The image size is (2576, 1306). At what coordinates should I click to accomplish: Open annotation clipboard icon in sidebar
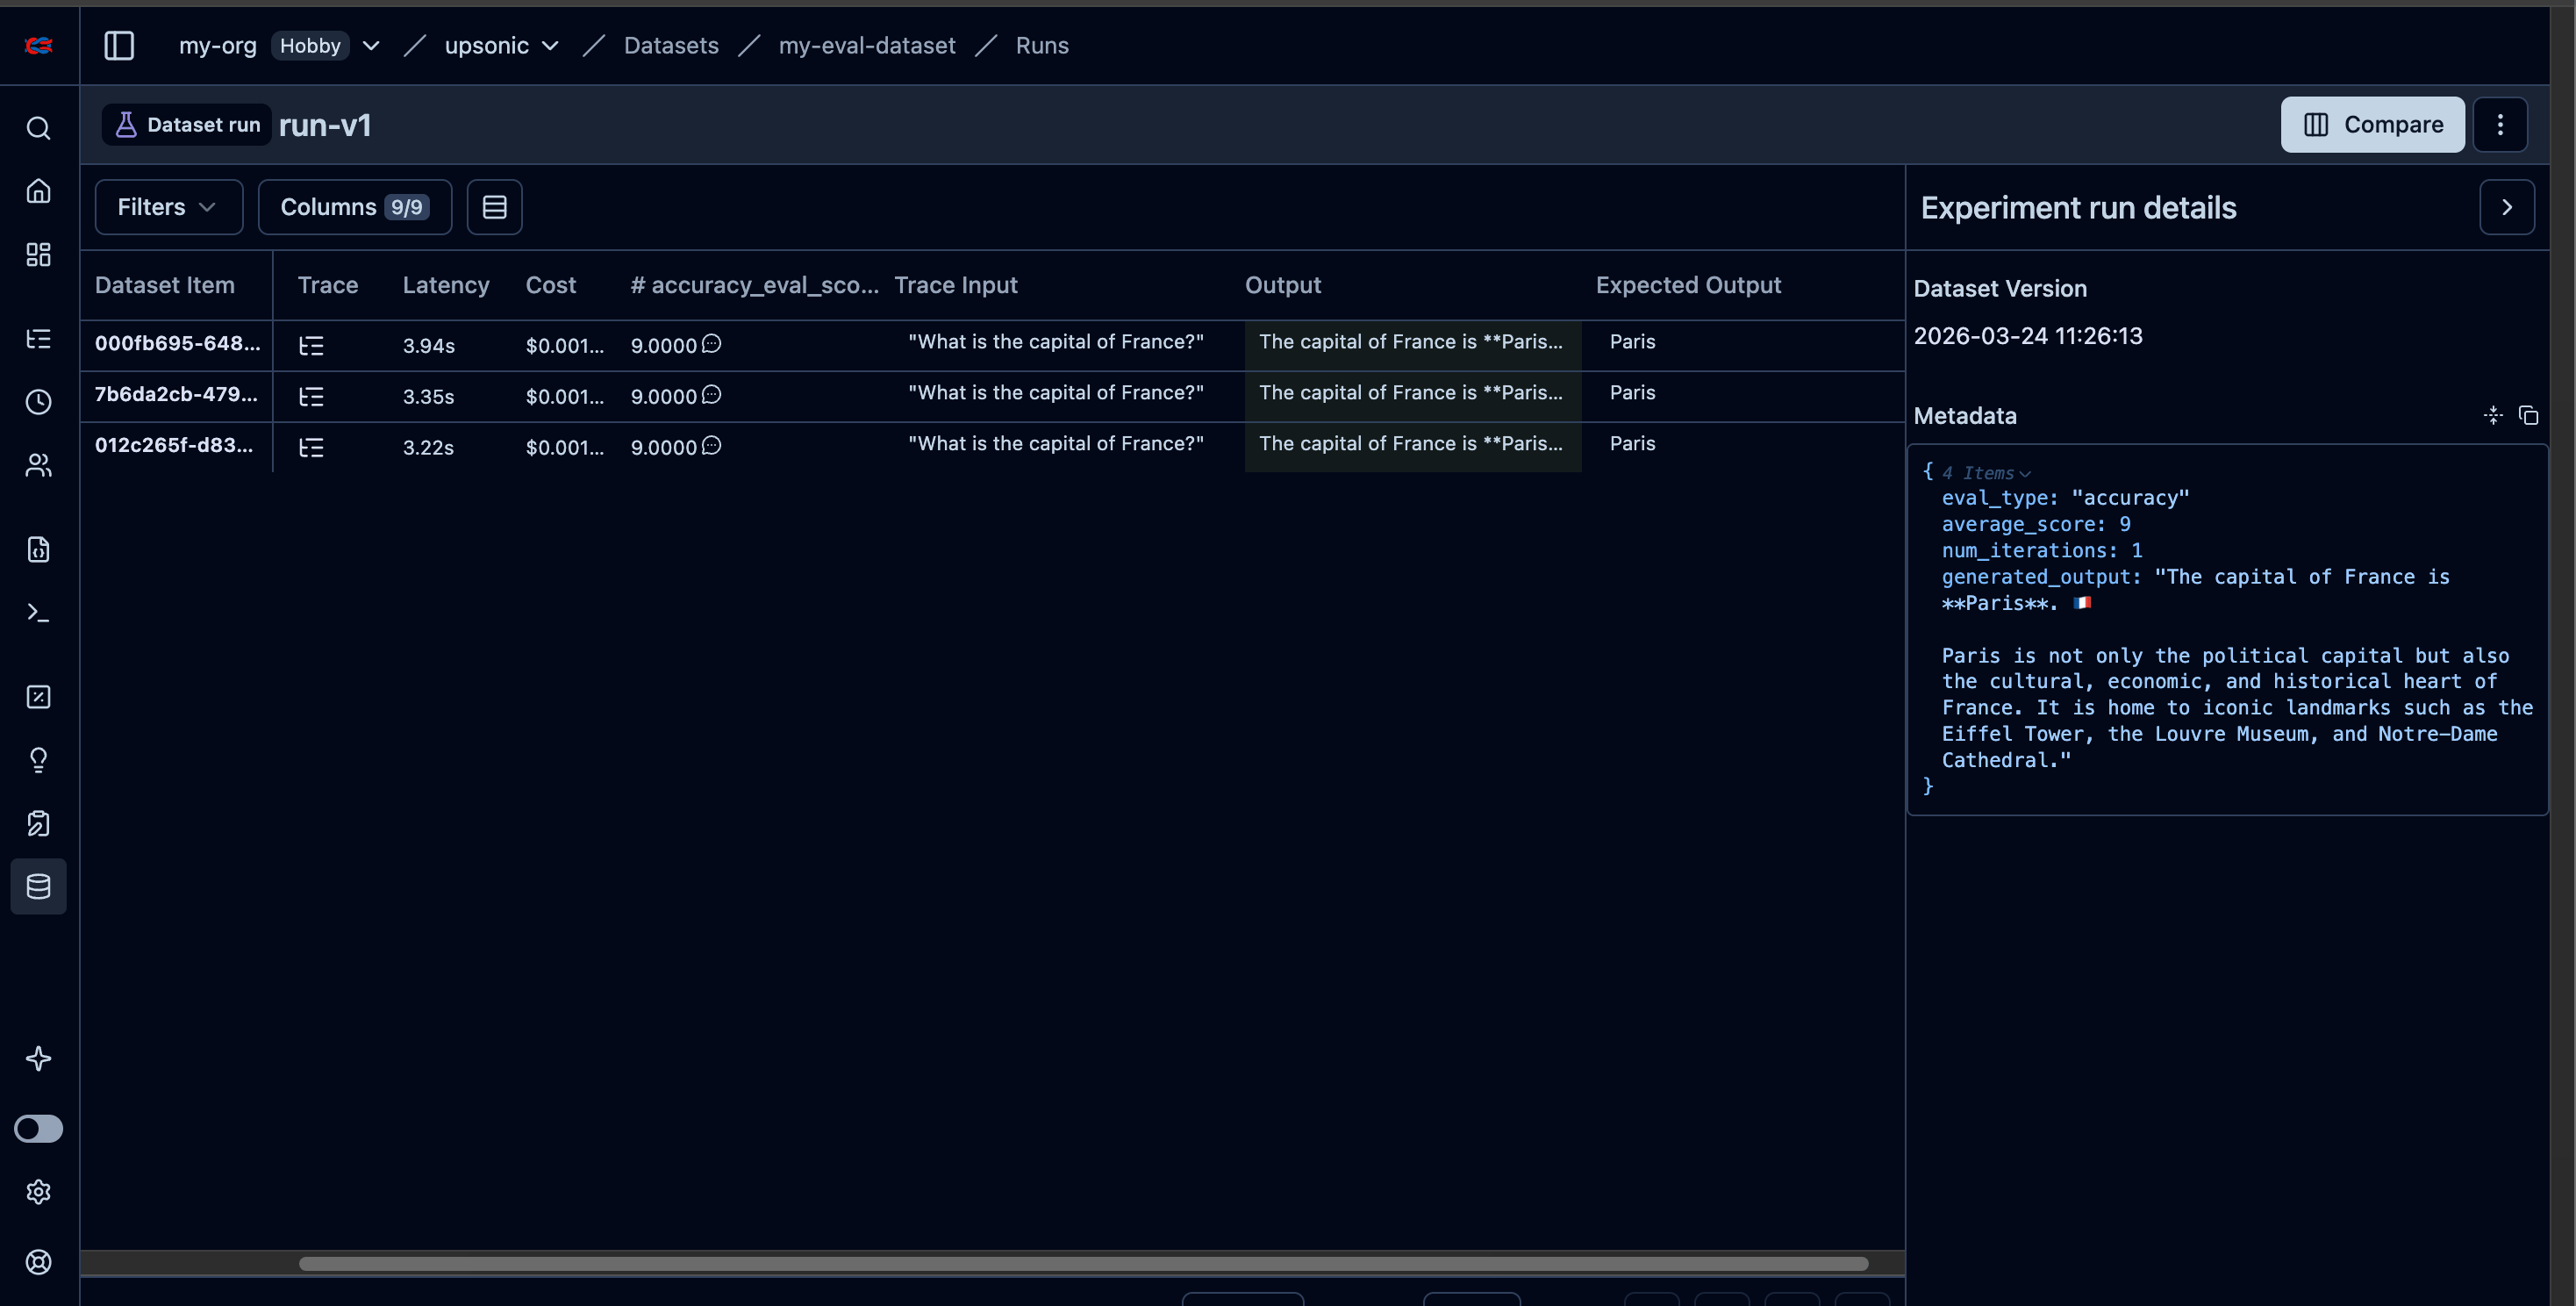(38, 823)
